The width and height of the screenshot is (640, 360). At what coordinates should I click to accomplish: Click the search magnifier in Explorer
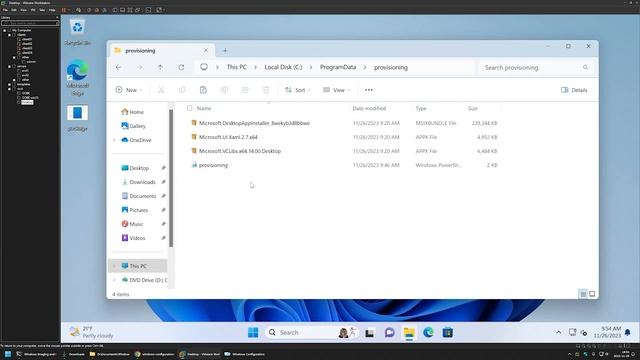pyautogui.click(x=585, y=67)
